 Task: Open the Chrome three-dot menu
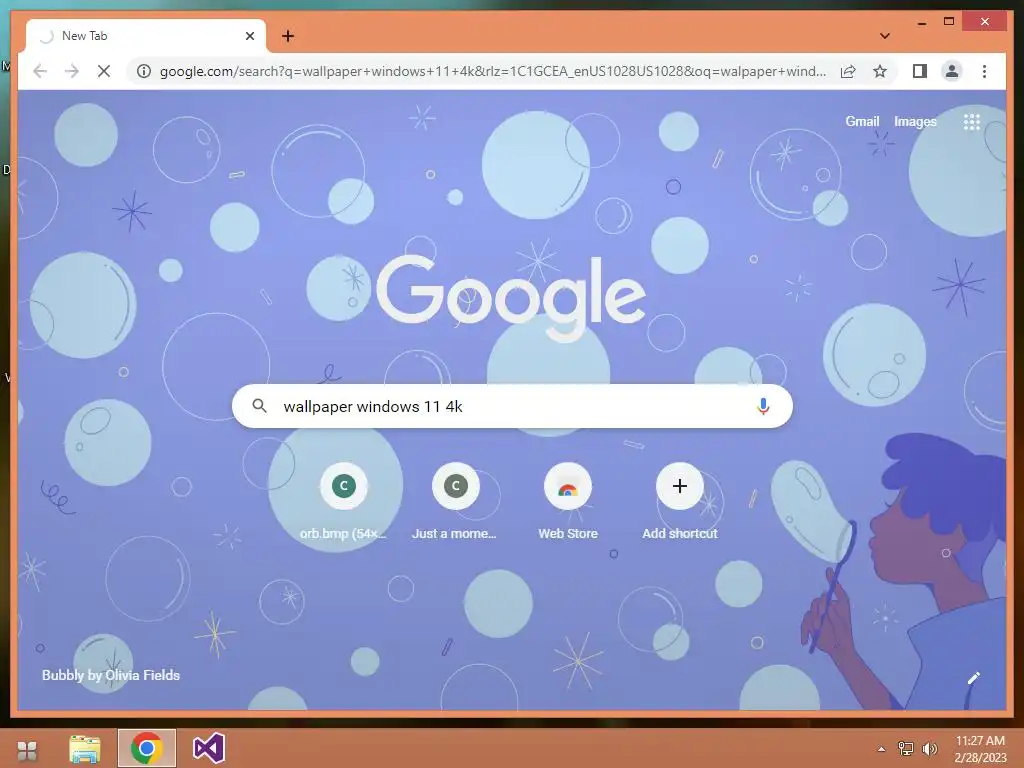pos(984,71)
